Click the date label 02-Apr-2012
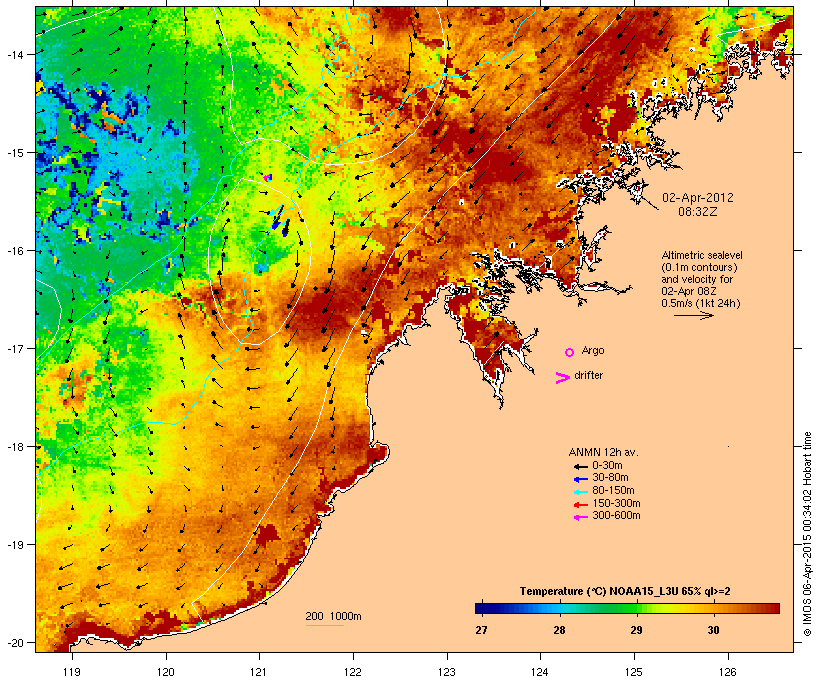The width and height of the screenshot is (820, 680). (698, 198)
